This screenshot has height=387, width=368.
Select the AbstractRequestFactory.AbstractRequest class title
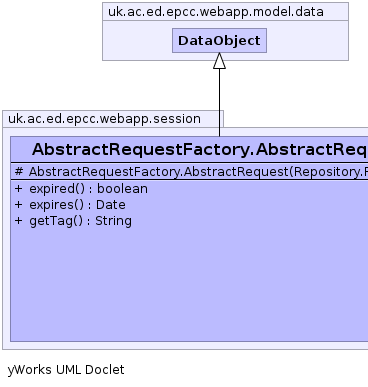200,149
